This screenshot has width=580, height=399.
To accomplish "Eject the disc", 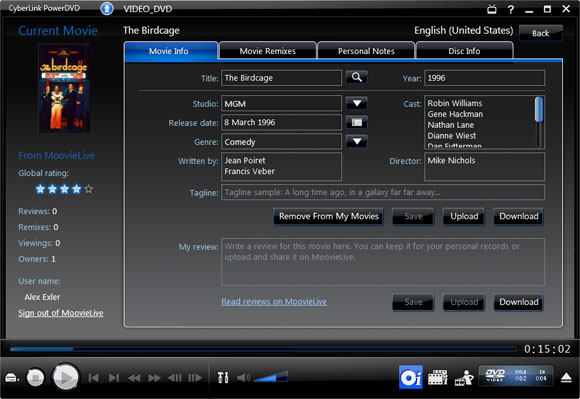I will tap(566, 378).
